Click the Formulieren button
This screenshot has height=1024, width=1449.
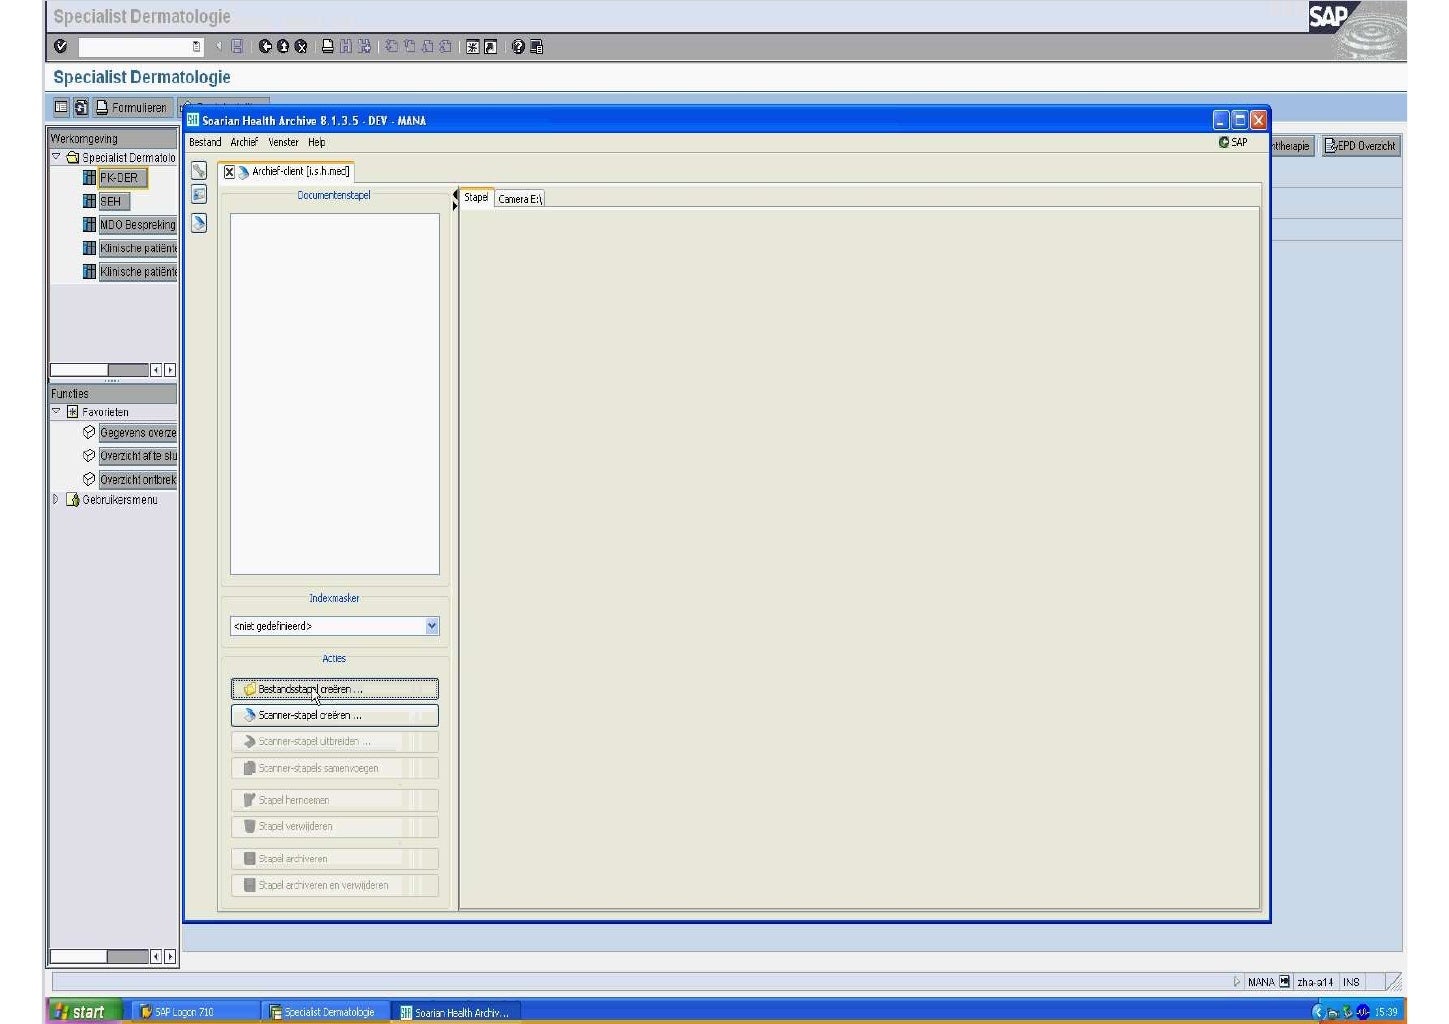click(131, 107)
